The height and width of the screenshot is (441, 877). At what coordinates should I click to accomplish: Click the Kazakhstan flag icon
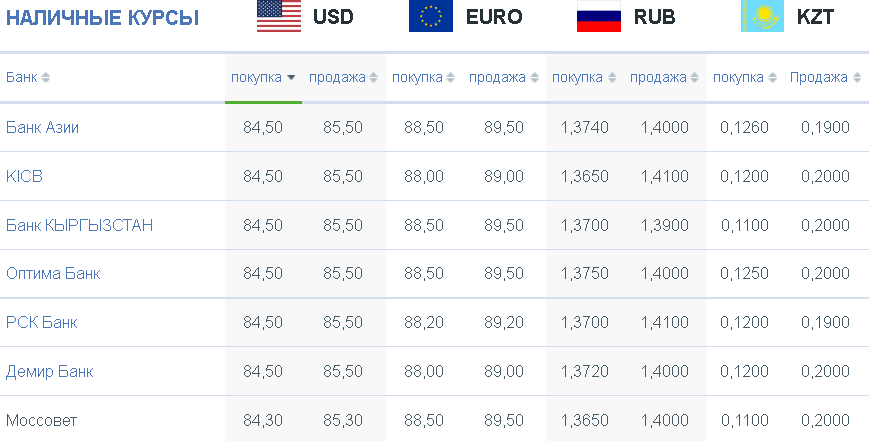(762, 16)
